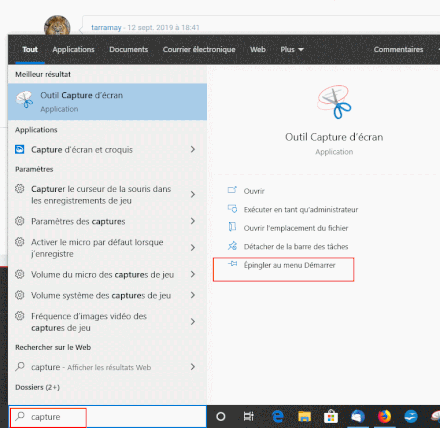440x428 pixels.
Task: Click gear icon beside Fréquence d'images setting
Action: tap(20, 316)
